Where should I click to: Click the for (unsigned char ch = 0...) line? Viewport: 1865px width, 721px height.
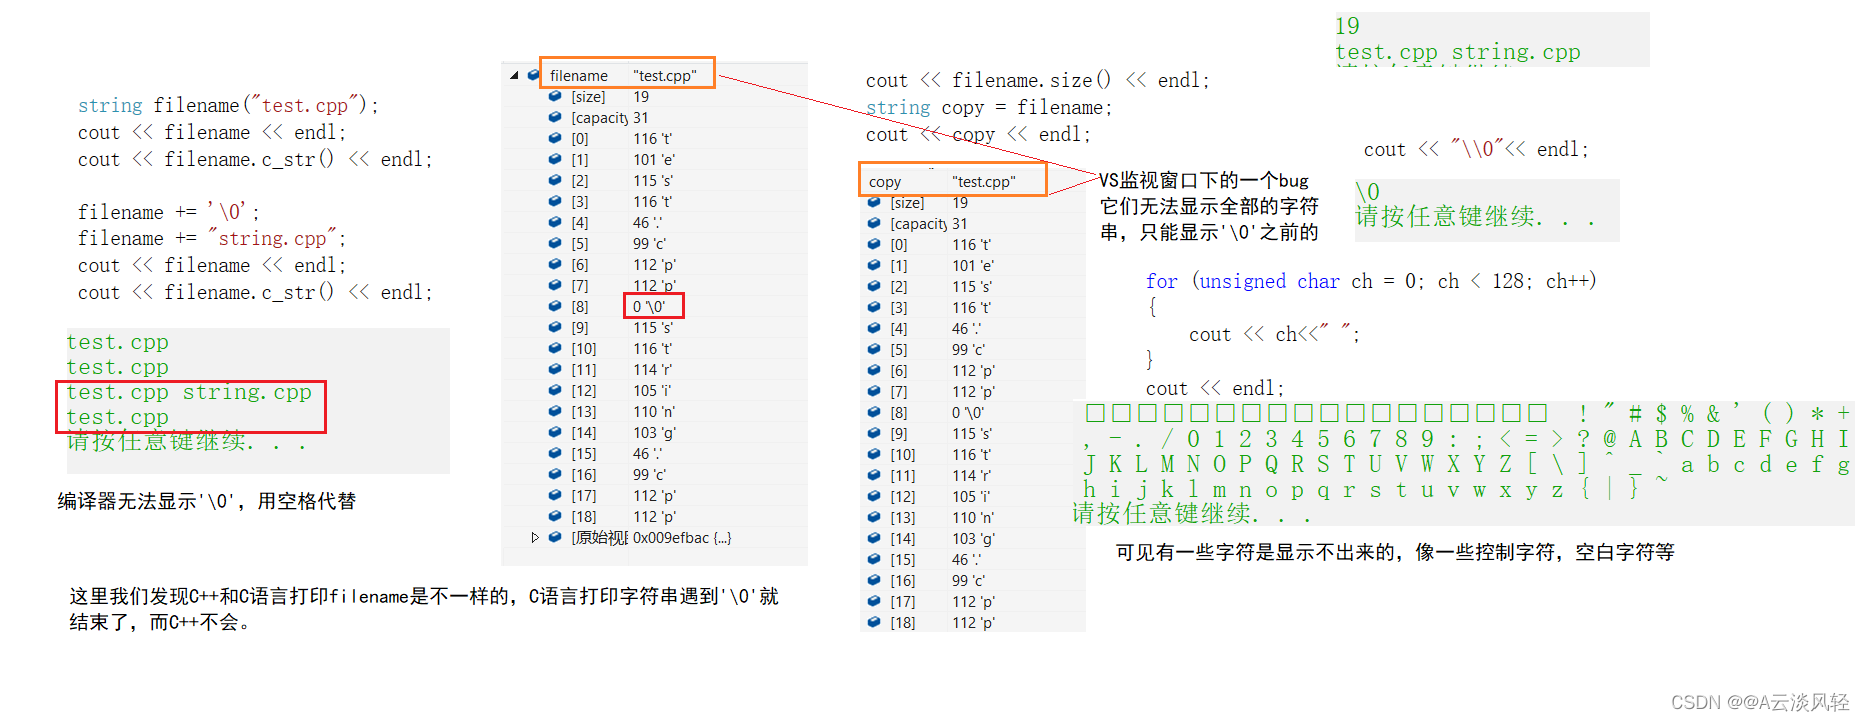[x=1371, y=281]
